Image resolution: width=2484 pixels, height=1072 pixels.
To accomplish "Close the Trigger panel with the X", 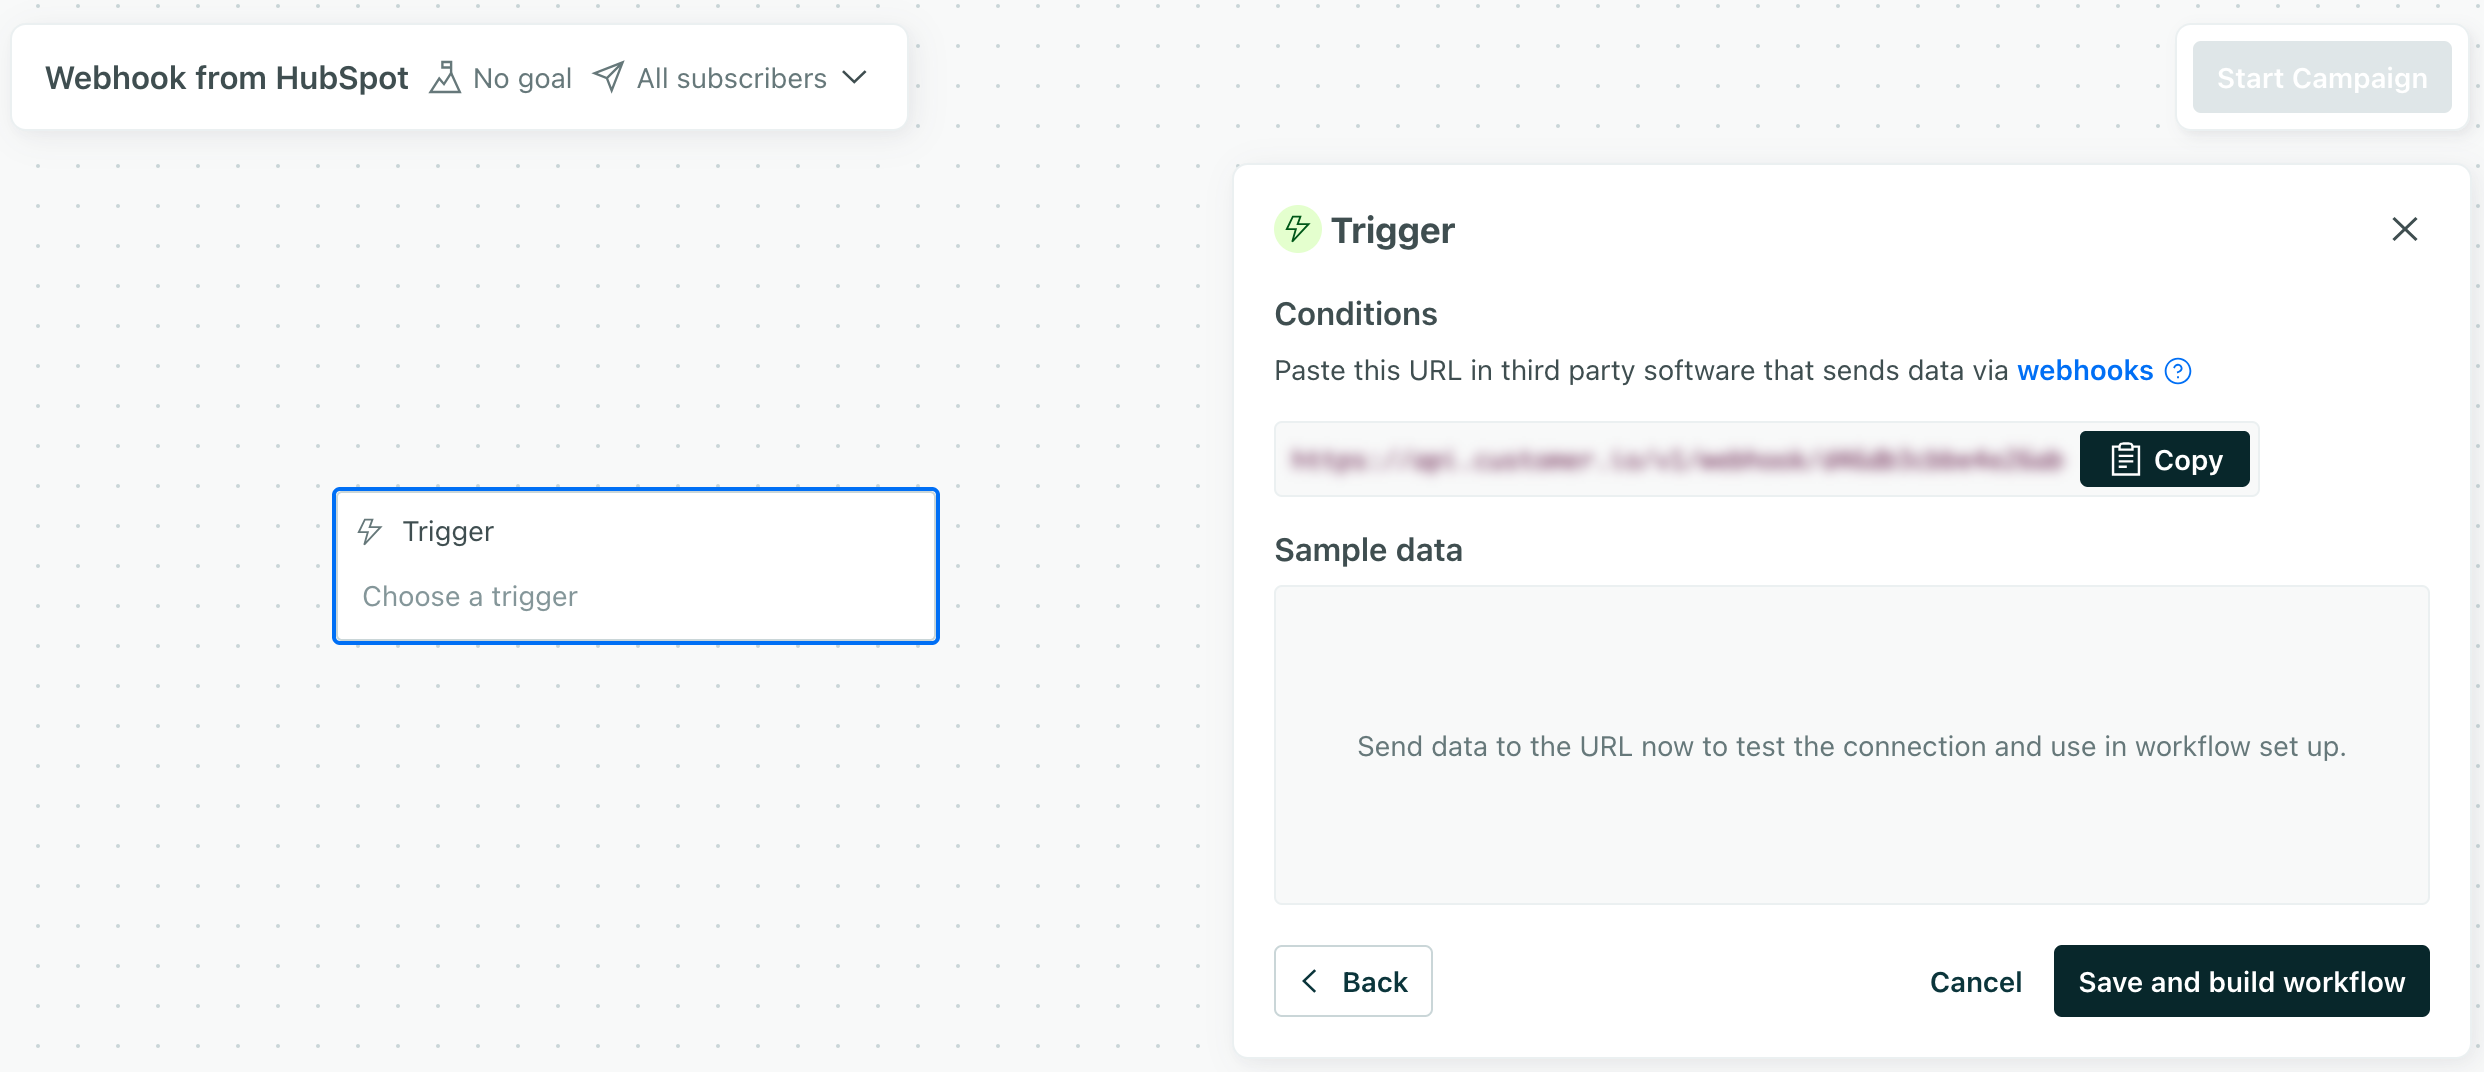I will (x=2404, y=229).
